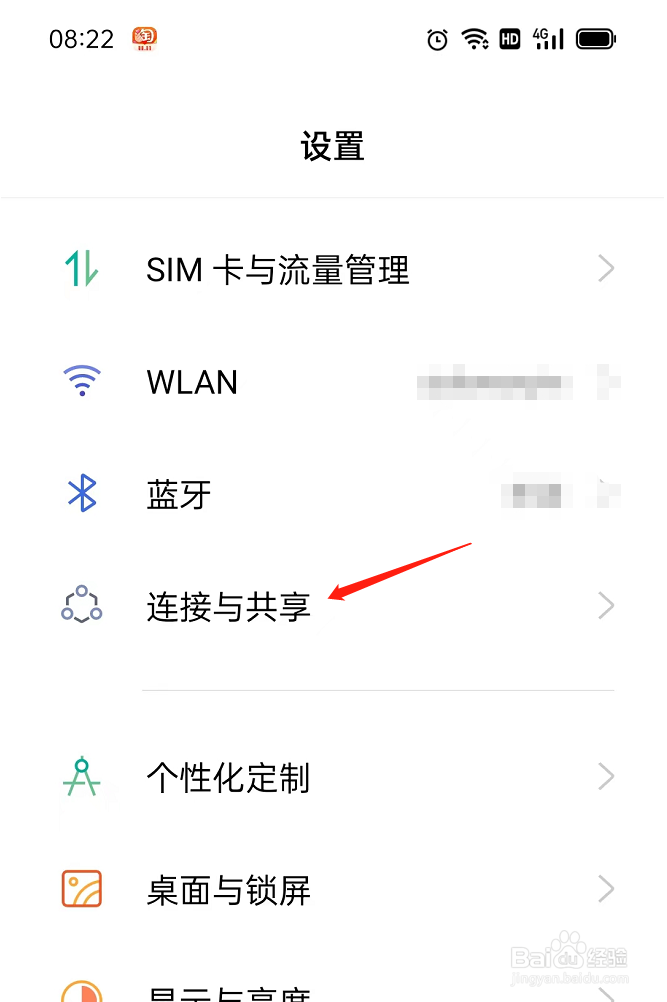The width and height of the screenshot is (667, 1002).
Task: Expand 个性化定制 via its right chevron
Action: pos(606,776)
